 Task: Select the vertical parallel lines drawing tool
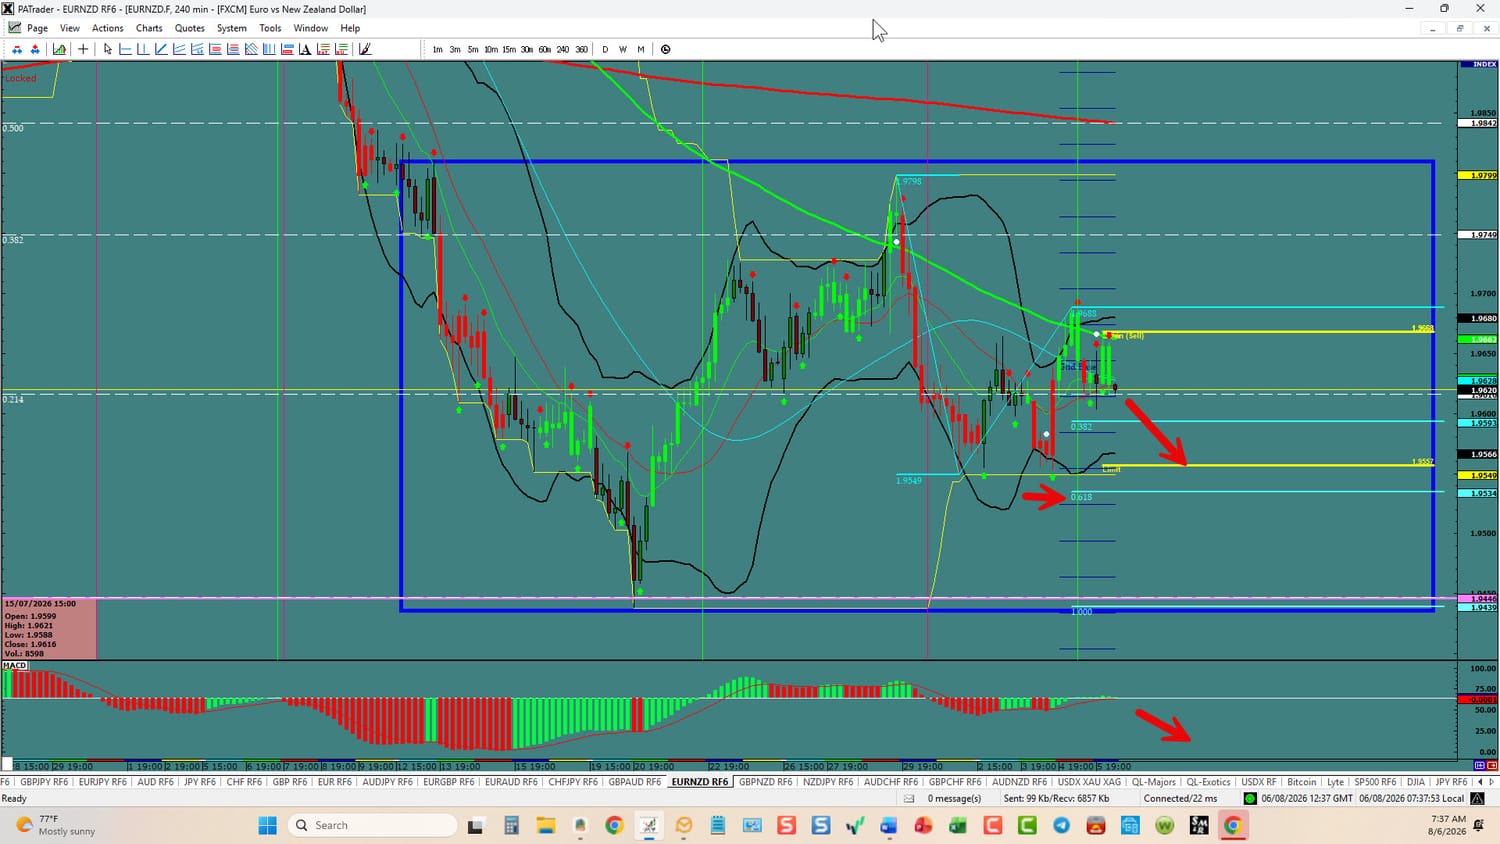coord(269,49)
